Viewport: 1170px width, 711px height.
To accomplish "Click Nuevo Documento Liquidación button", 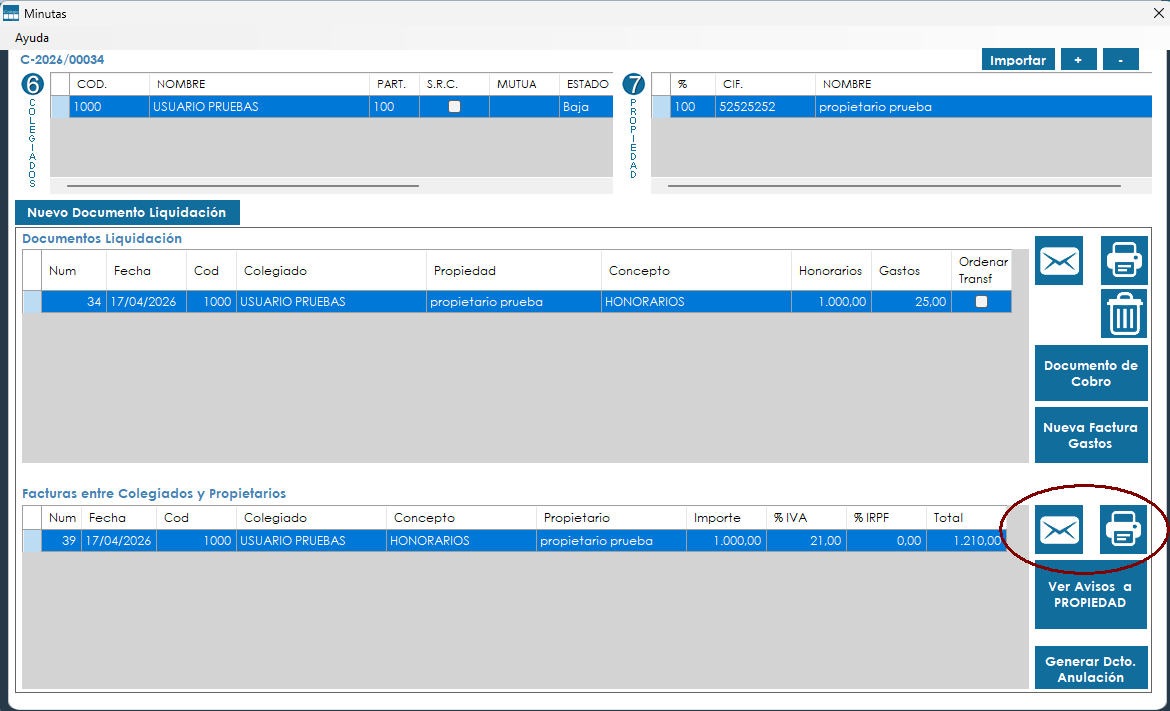I will coord(127,212).
